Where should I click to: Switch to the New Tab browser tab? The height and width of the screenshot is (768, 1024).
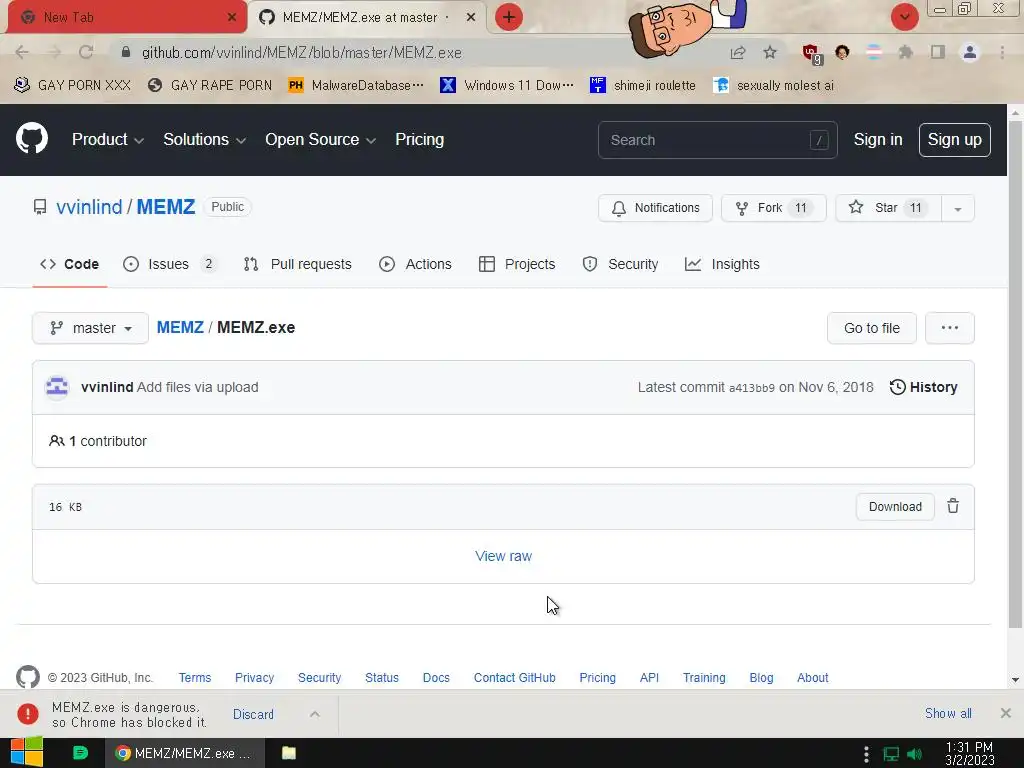(x=127, y=17)
